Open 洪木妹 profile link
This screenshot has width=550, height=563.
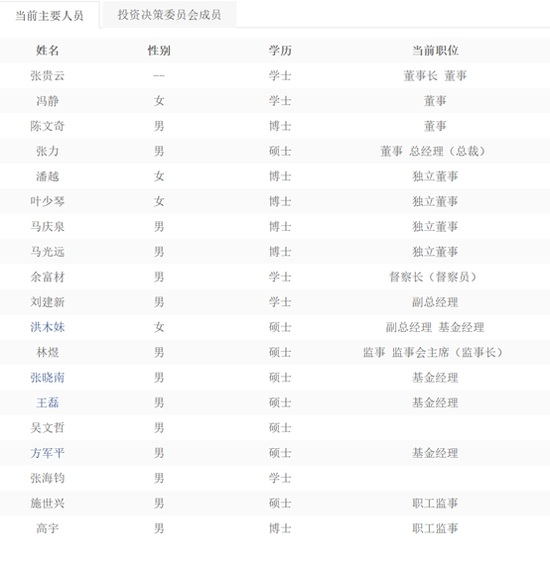tap(47, 327)
